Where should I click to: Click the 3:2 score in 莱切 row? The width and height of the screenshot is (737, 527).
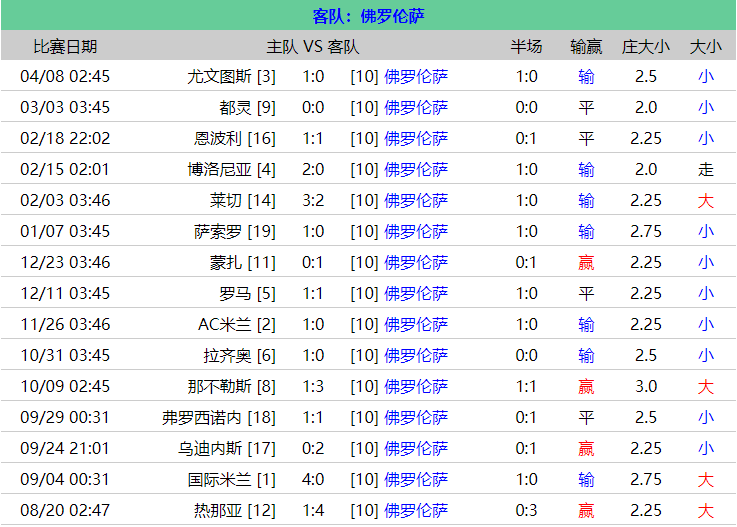(313, 200)
